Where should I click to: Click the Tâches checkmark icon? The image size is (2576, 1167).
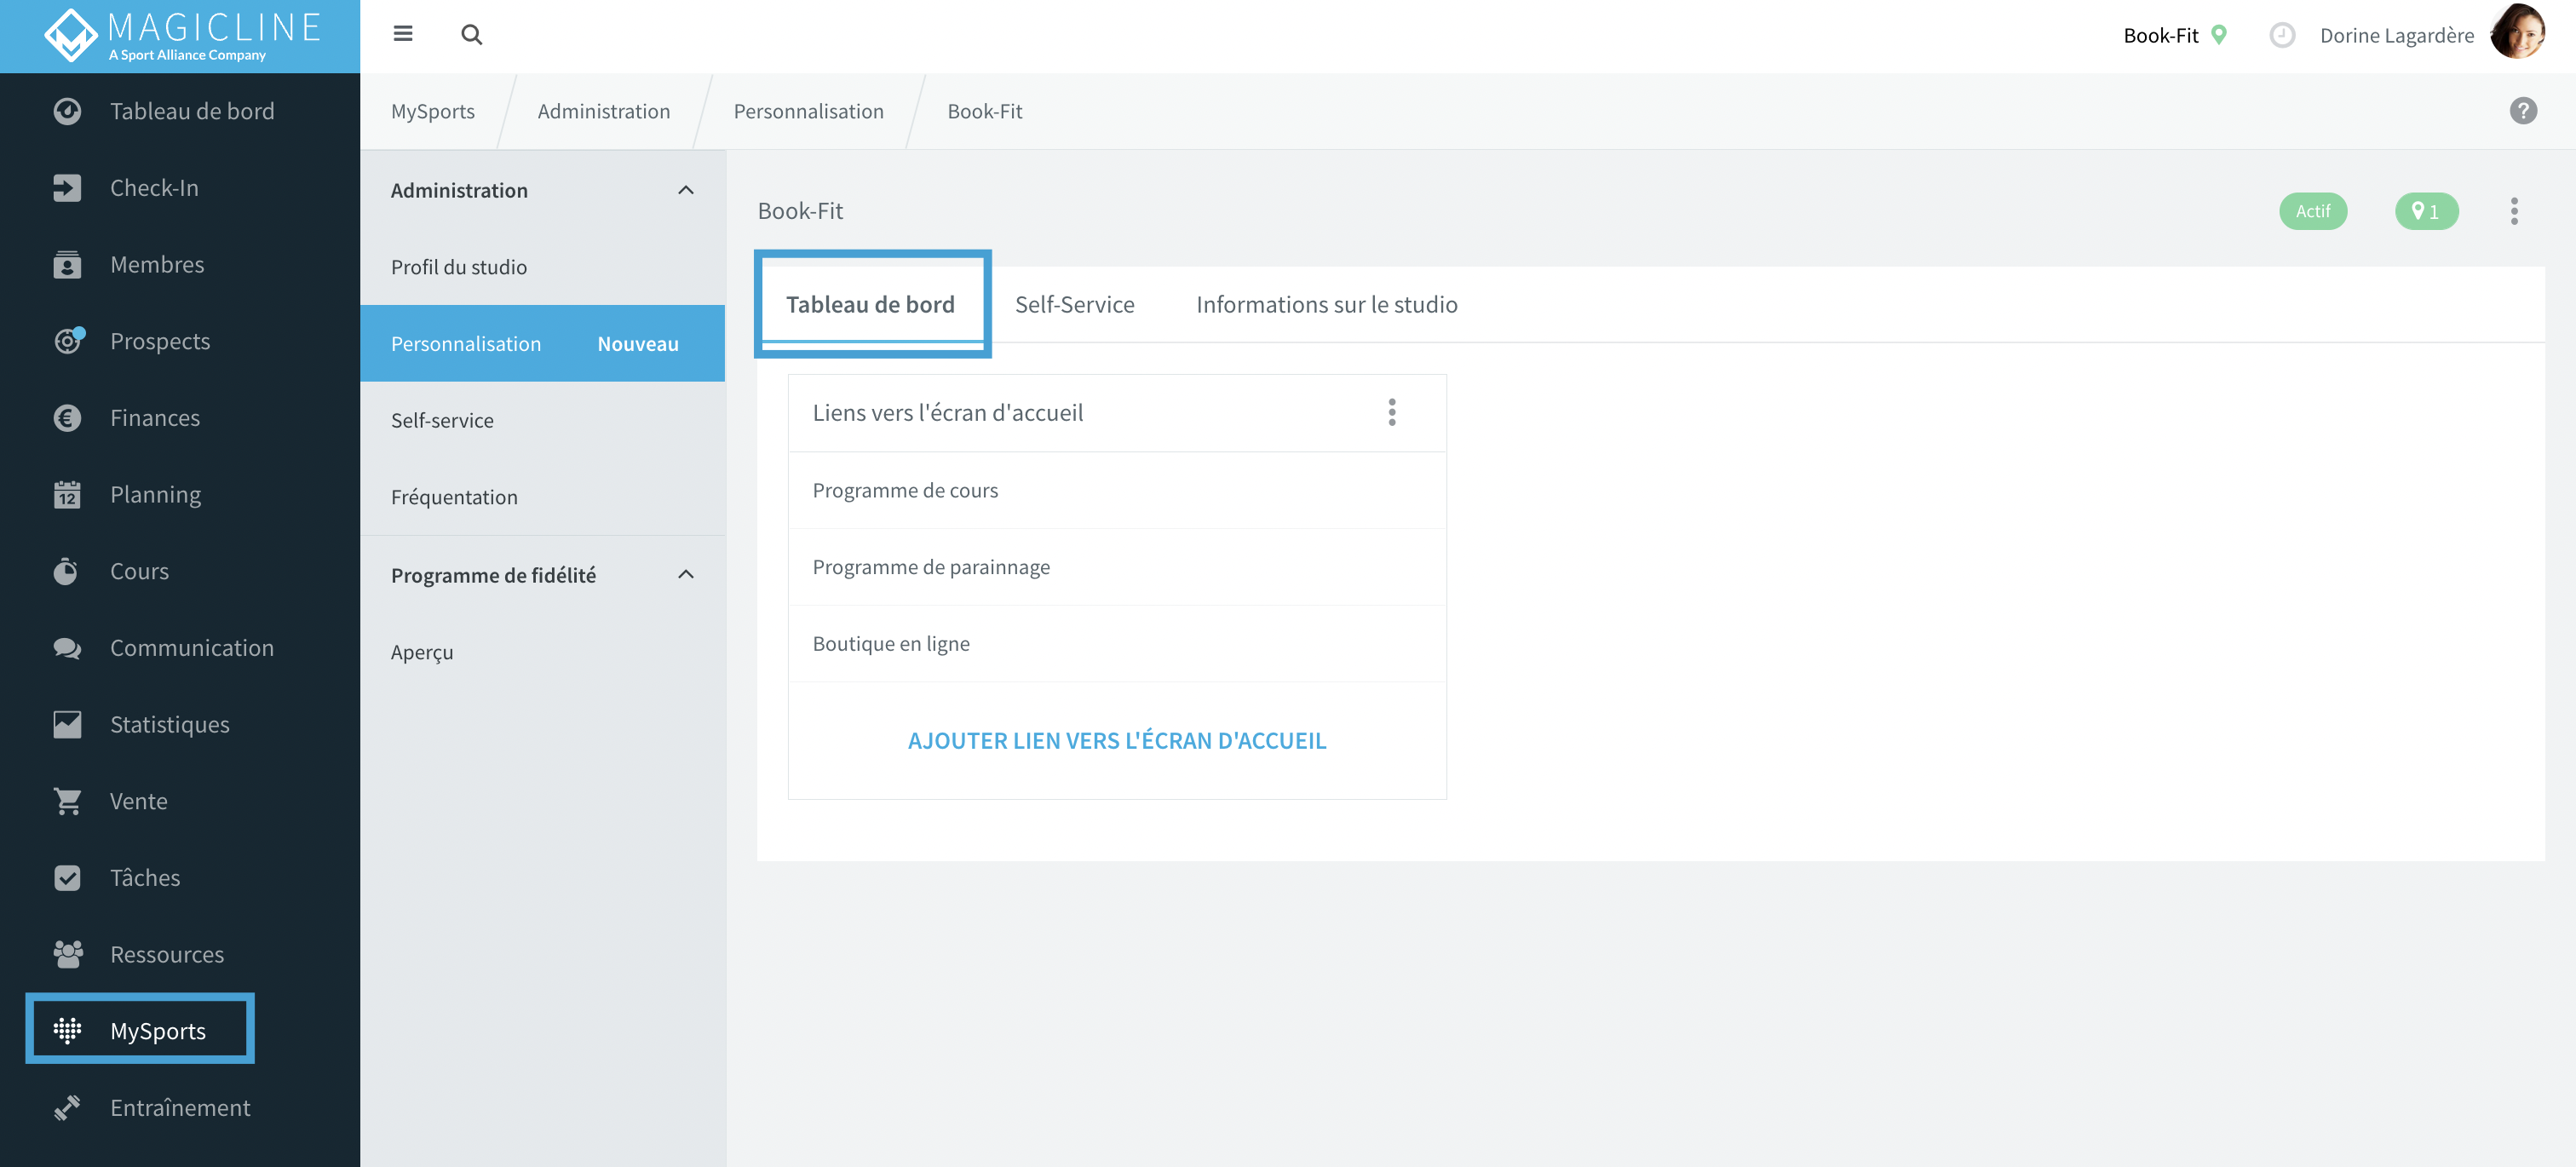[x=67, y=878]
